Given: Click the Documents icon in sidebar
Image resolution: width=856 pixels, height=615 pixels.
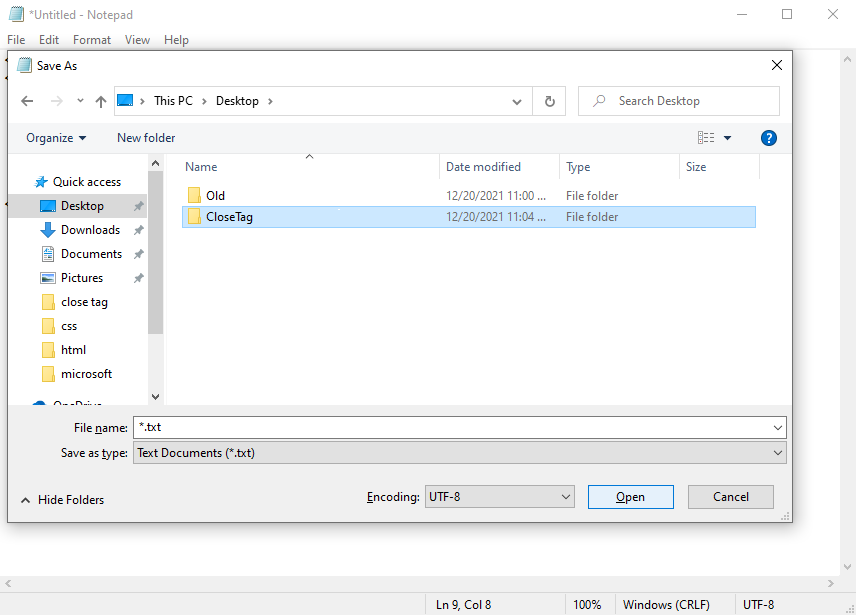Looking at the screenshot, I should pyautogui.click(x=48, y=254).
